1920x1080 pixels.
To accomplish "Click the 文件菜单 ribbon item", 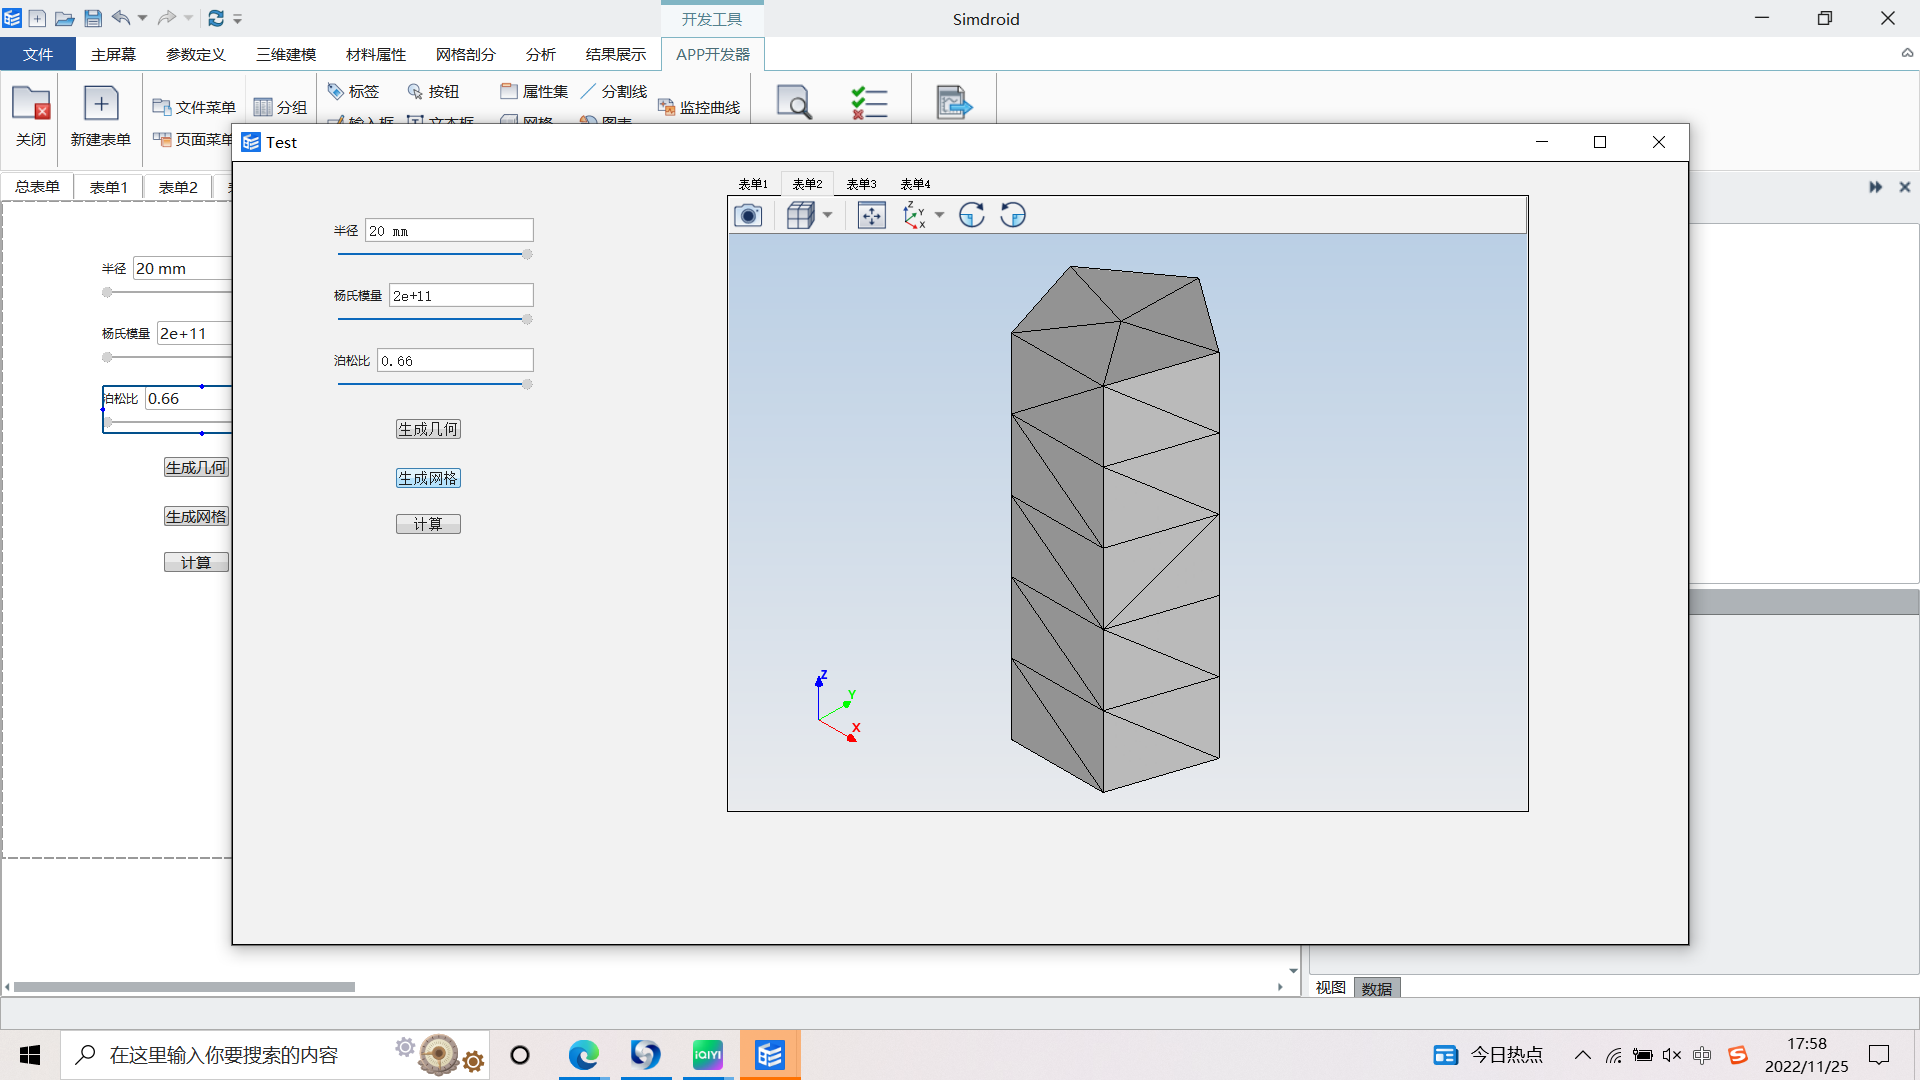I will pos(194,107).
